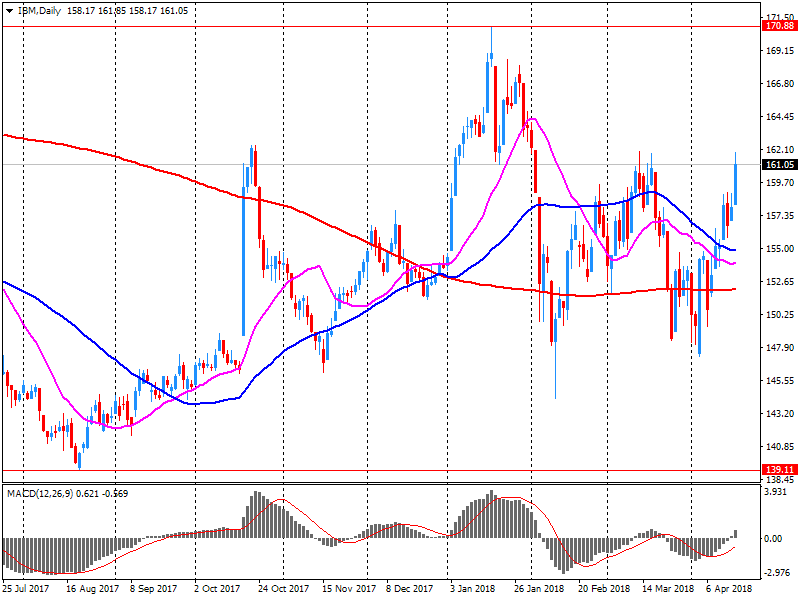The width and height of the screenshot is (800, 600).
Task: Click the 14 Mar 2018 date label
Action: pos(668,589)
